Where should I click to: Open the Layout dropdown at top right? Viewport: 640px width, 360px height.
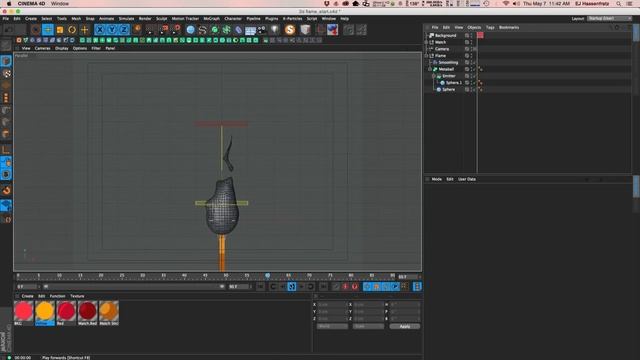(x=609, y=18)
